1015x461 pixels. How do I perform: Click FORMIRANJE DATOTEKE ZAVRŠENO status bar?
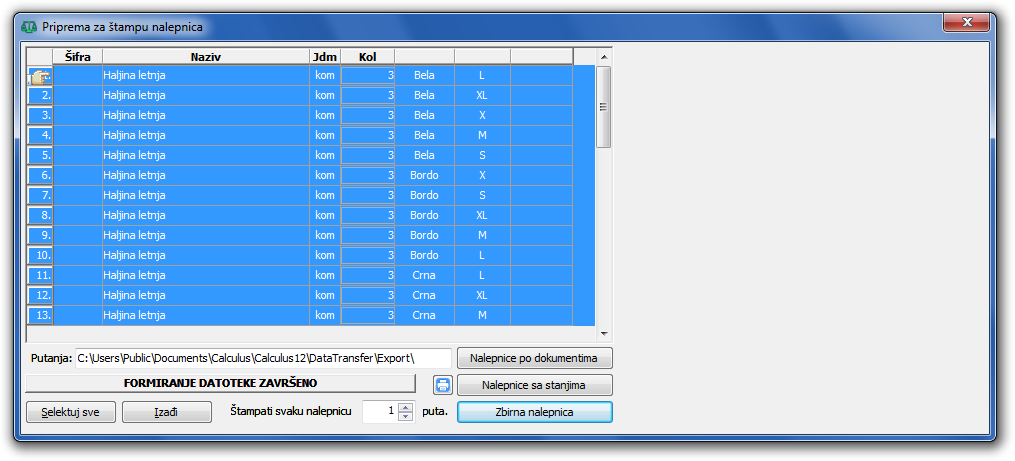(220, 383)
